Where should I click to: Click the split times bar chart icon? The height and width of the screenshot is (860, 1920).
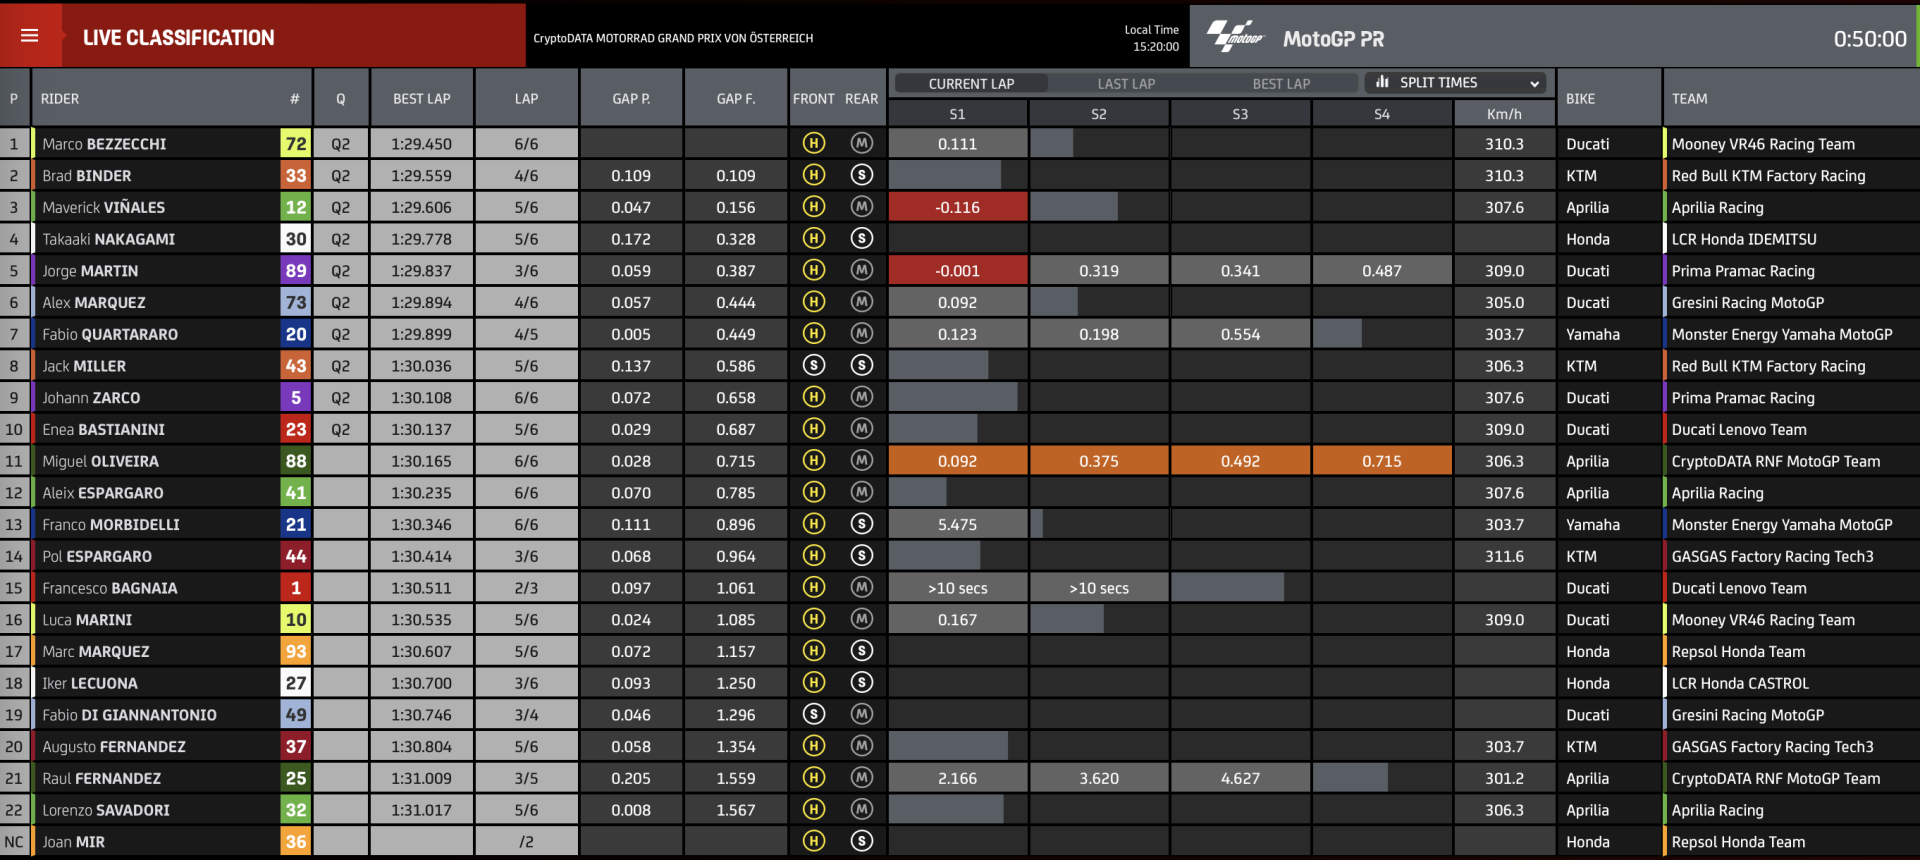[1382, 82]
